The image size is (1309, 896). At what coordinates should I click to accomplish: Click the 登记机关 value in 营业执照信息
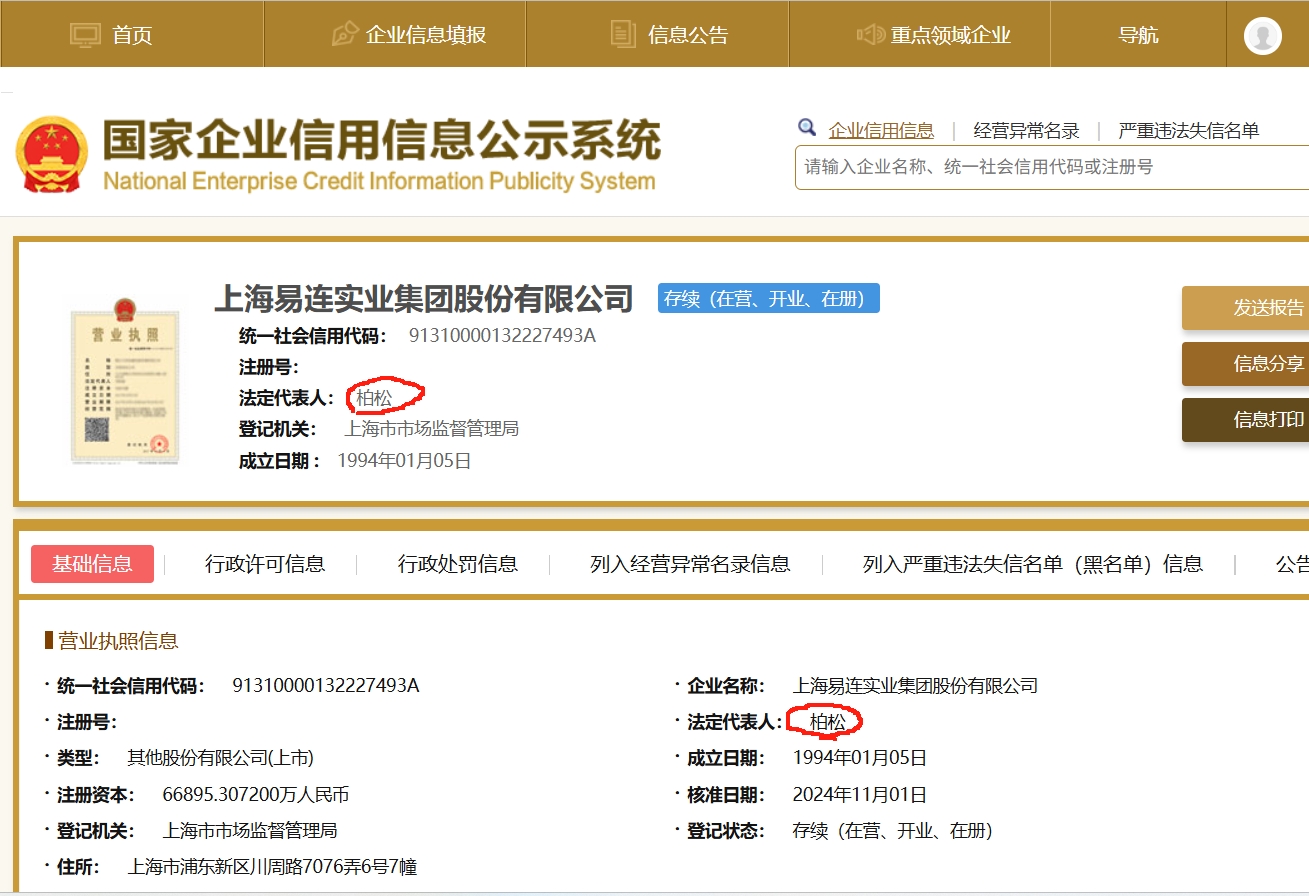250,831
